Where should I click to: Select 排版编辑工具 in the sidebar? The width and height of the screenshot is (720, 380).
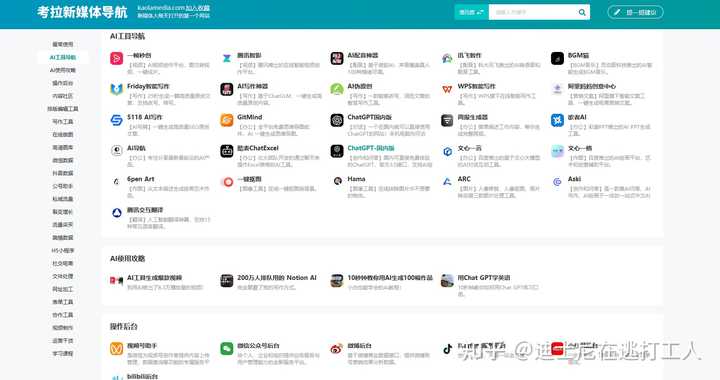click(63, 109)
